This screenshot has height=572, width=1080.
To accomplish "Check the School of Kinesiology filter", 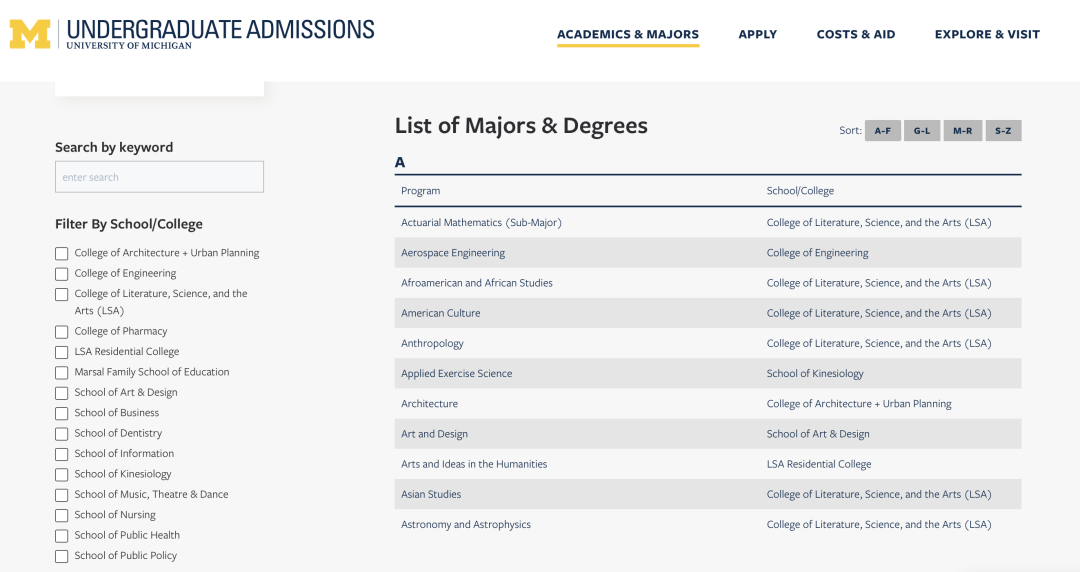I will coord(62,474).
